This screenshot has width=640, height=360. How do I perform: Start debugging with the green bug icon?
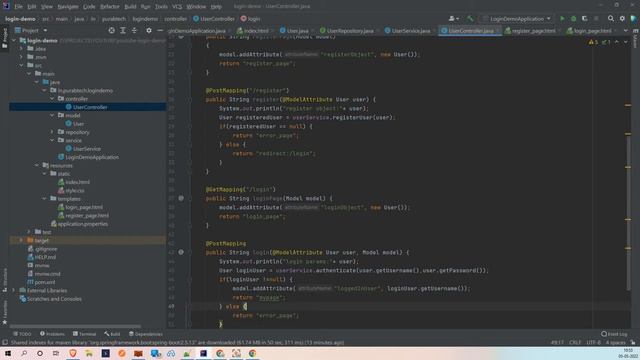pos(573,19)
